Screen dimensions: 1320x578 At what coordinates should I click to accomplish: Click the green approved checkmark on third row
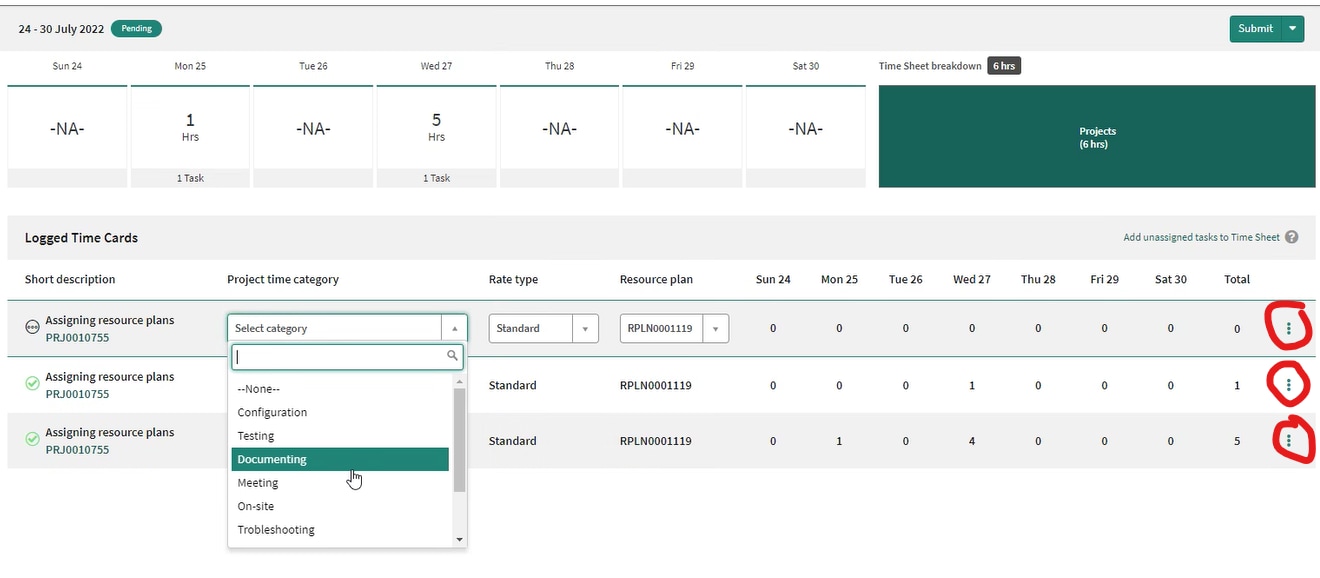tap(32, 438)
